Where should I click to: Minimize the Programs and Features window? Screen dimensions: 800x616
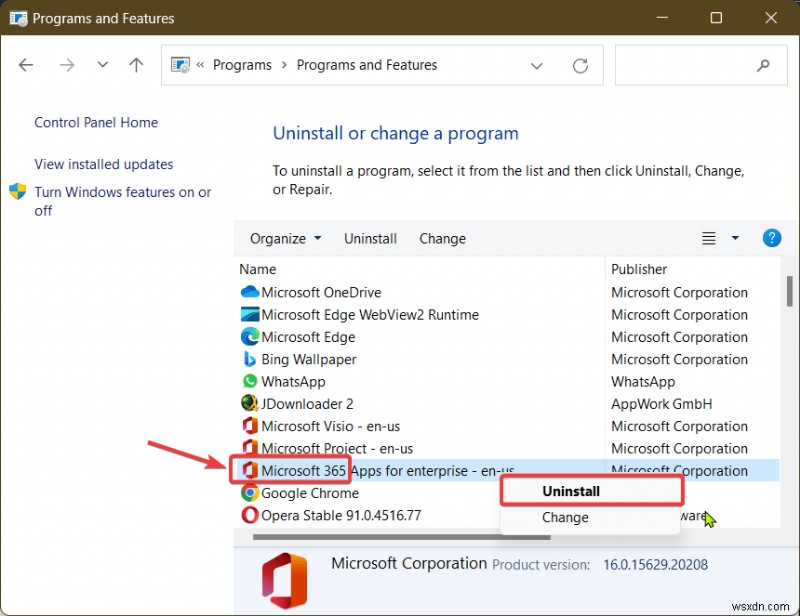click(662, 18)
